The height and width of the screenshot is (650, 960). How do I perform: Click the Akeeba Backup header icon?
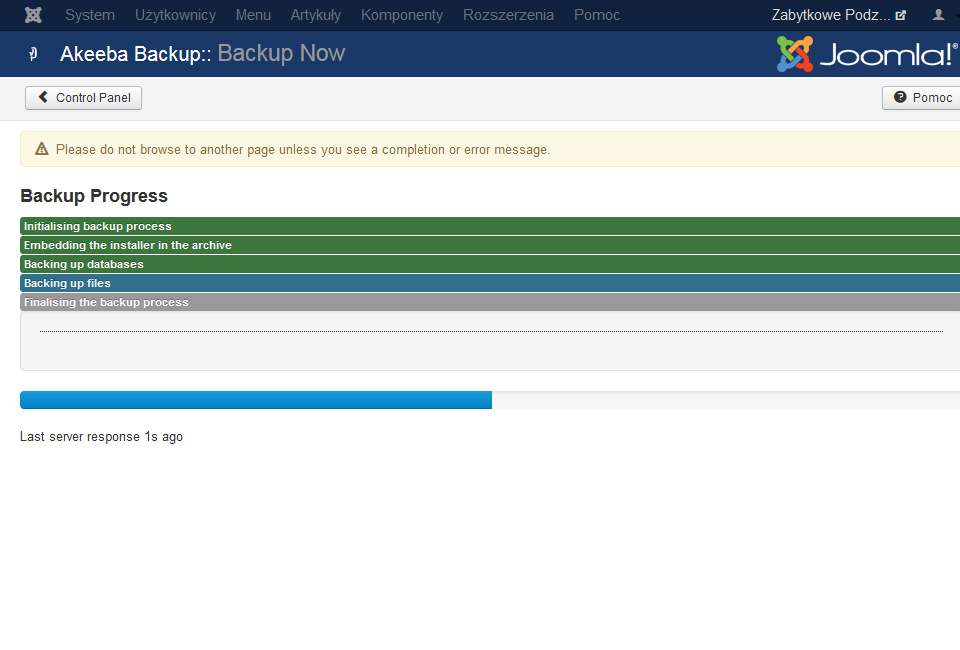click(34, 54)
